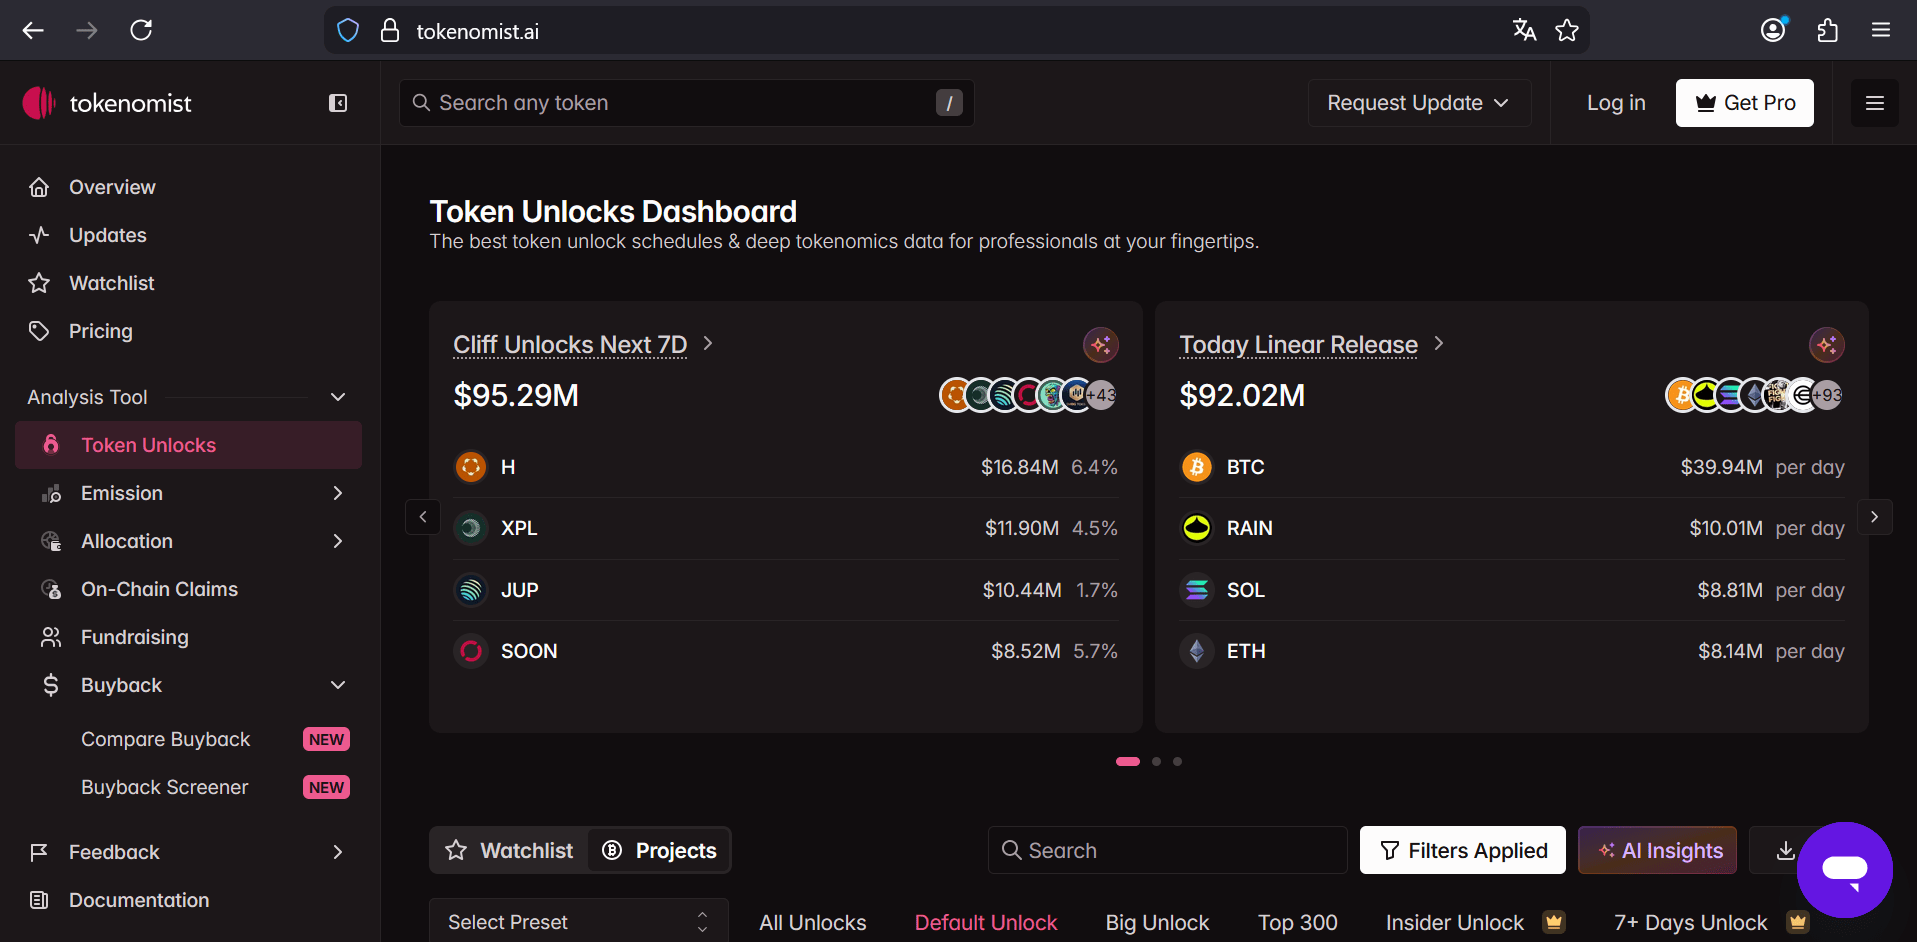Open the Select Preset dropdown
The width and height of the screenshot is (1917, 942).
[x=579, y=922]
